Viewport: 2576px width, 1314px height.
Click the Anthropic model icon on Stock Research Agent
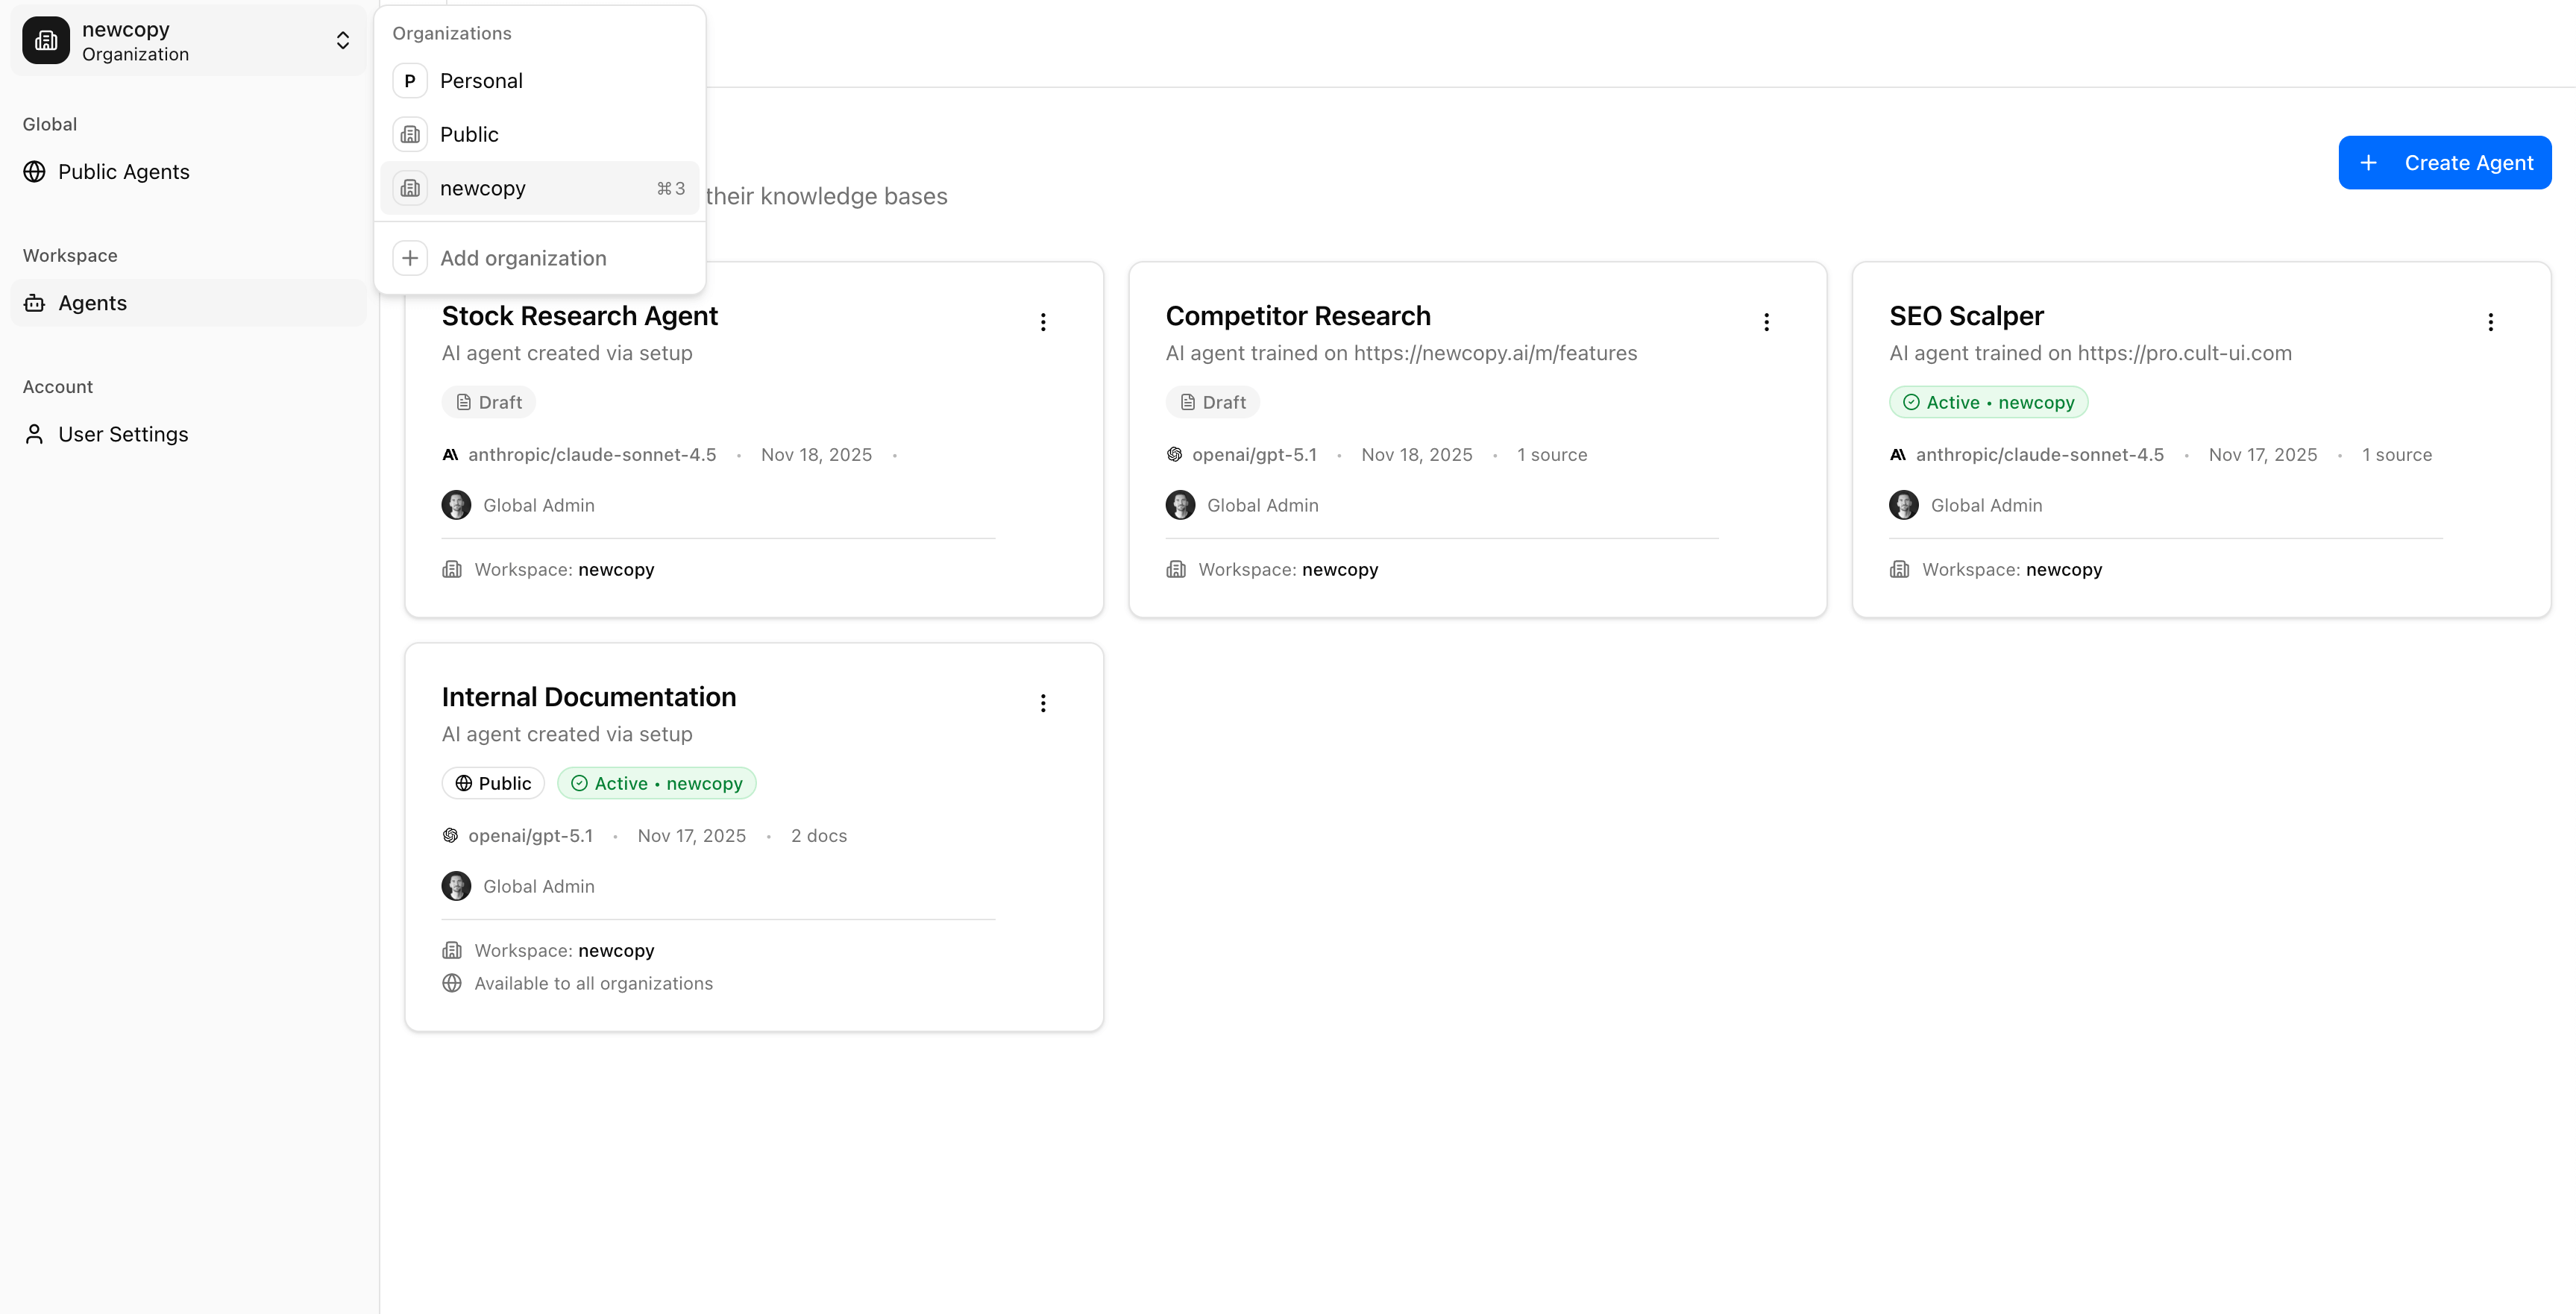[451, 454]
